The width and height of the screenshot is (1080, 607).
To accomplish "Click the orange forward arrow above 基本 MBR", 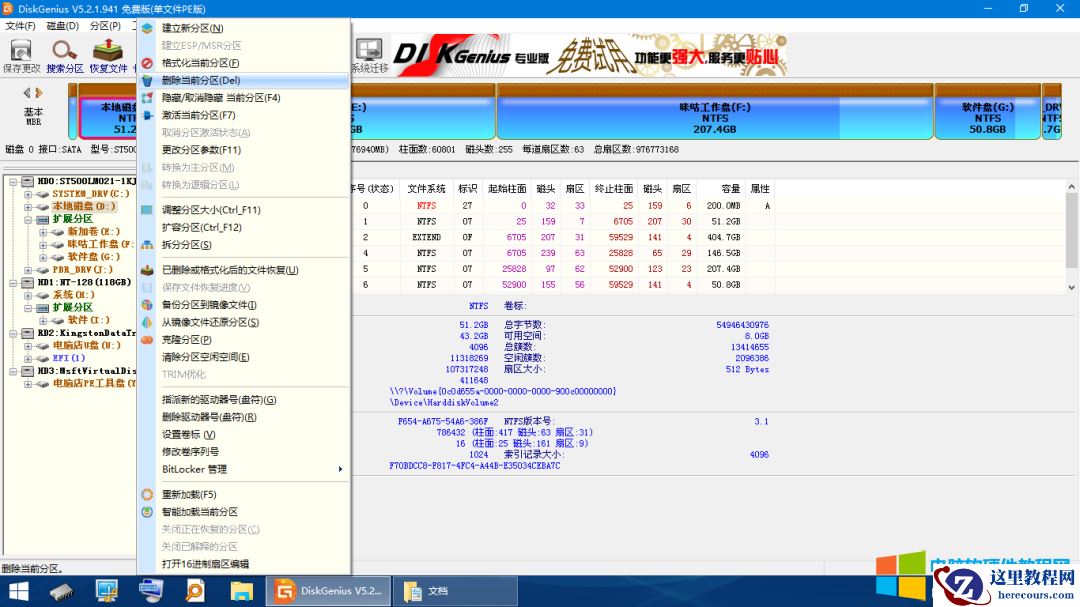I will pos(38,93).
